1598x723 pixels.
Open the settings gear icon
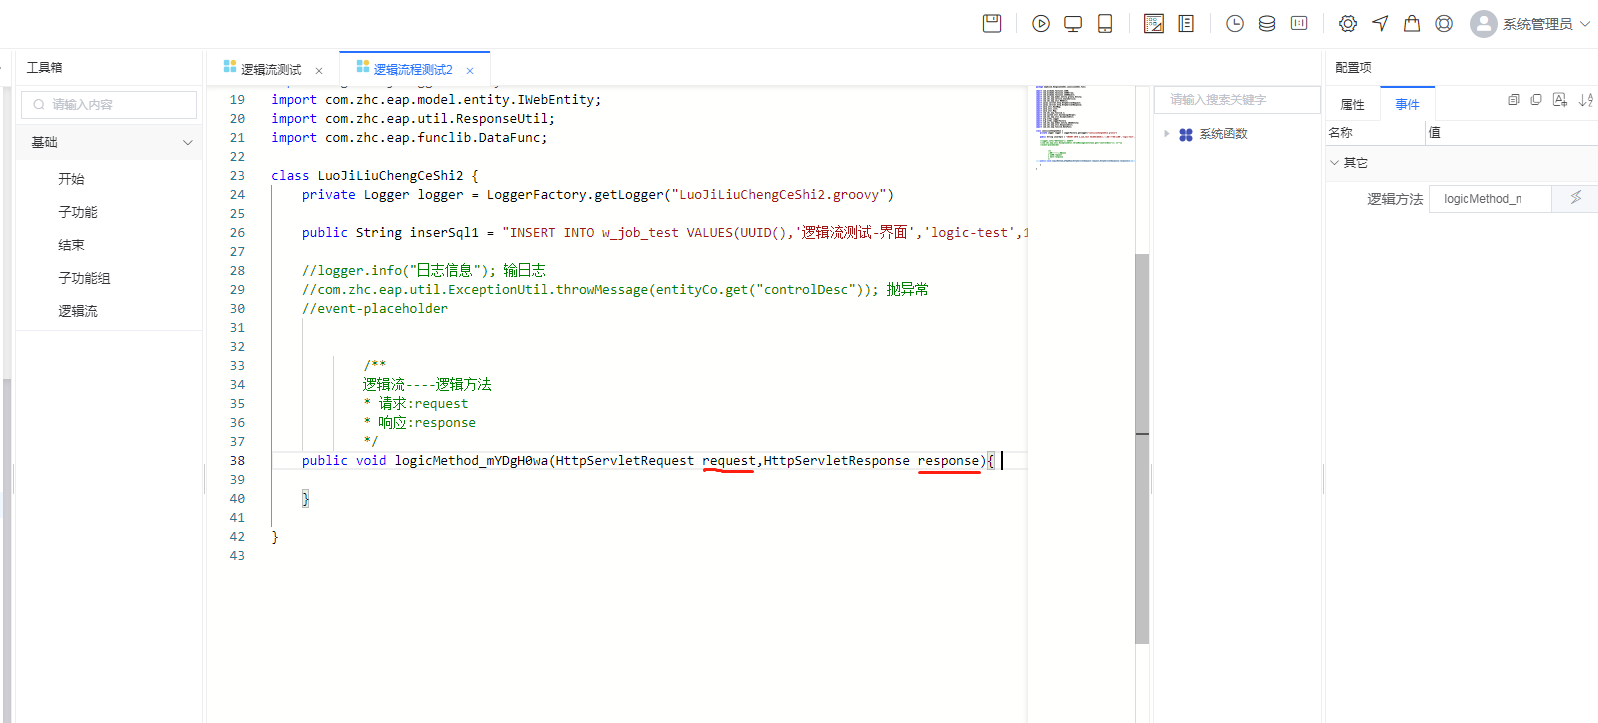(1348, 24)
